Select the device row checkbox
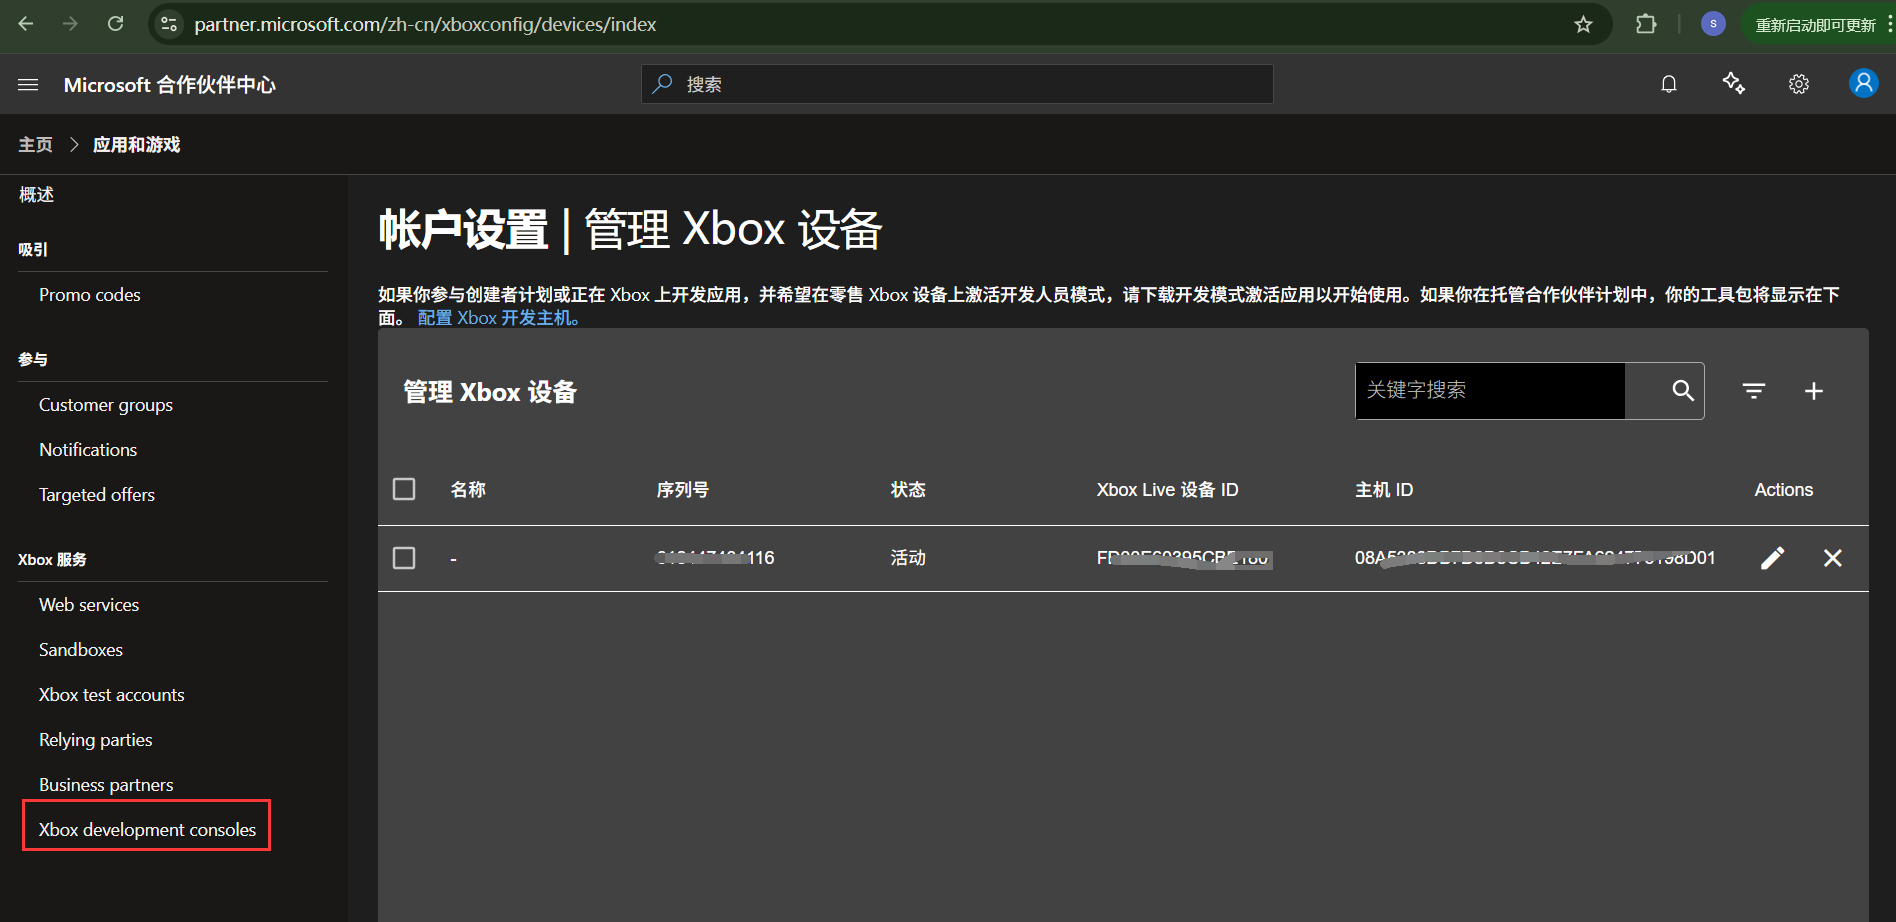This screenshot has width=1896, height=922. pos(404,558)
